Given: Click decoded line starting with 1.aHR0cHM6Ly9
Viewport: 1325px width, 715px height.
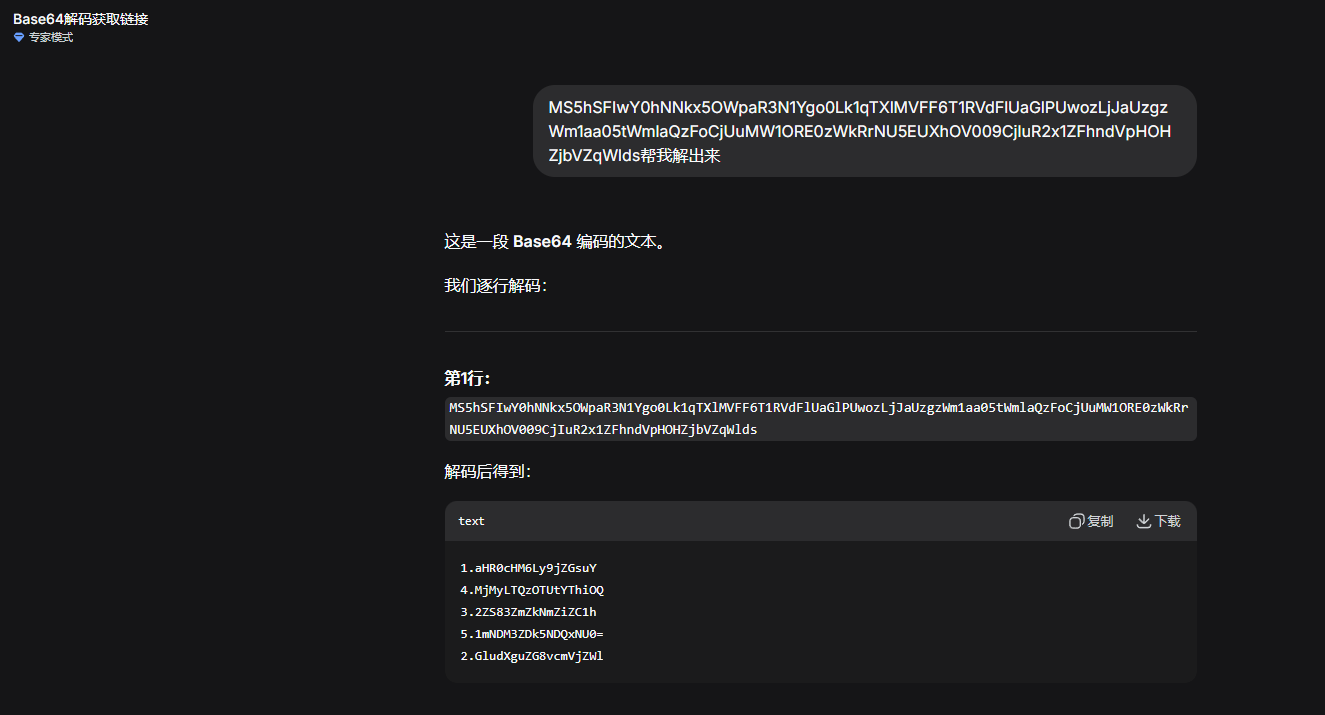Looking at the screenshot, I should click(x=528, y=568).
